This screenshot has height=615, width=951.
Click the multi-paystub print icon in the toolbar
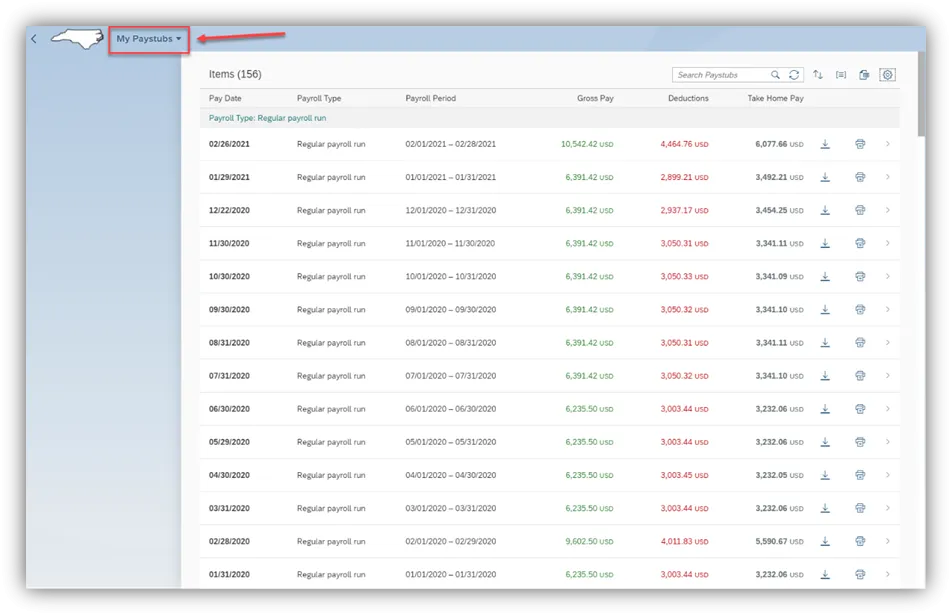pyautogui.click(x=864, y=75)
